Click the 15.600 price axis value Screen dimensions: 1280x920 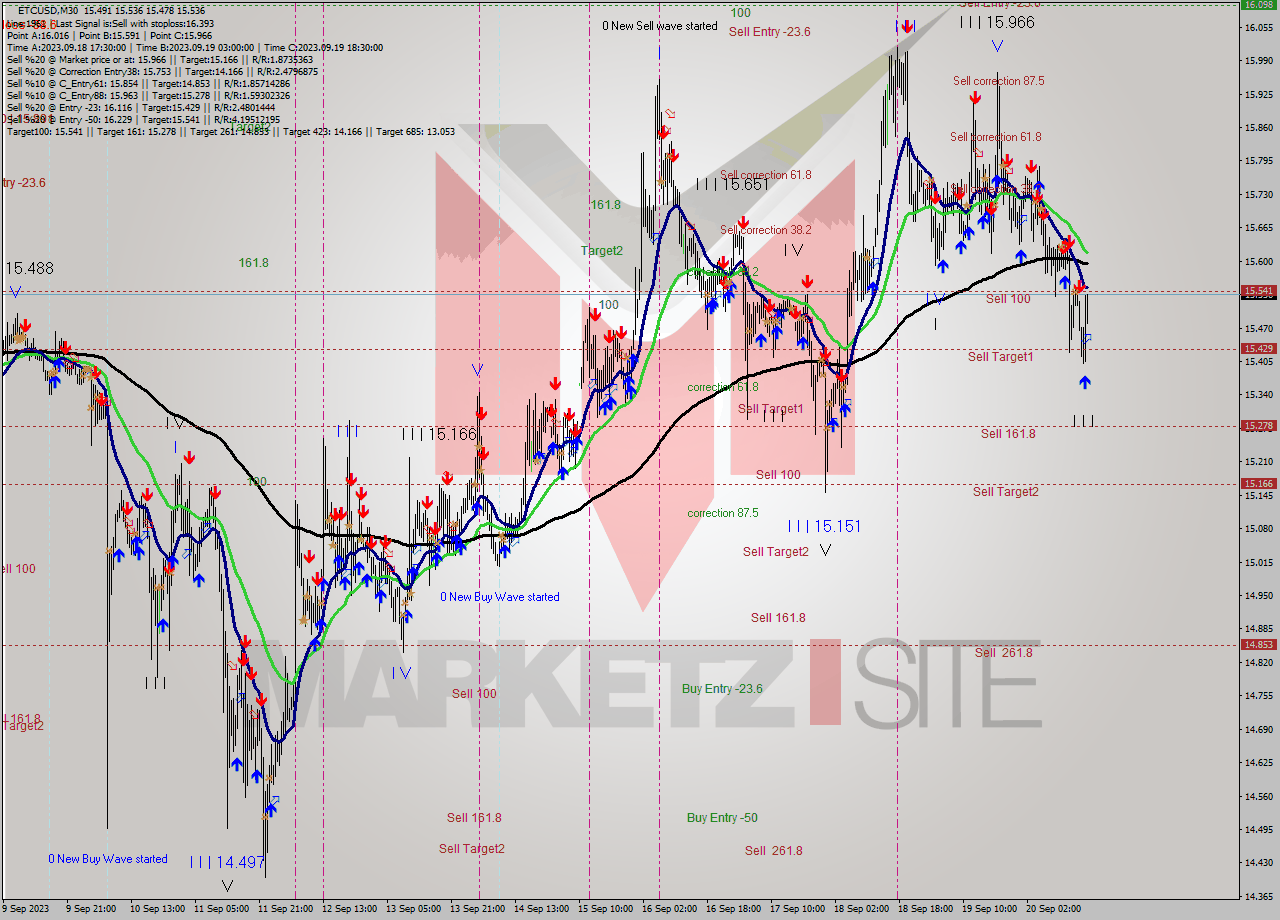pos(1258,261)
